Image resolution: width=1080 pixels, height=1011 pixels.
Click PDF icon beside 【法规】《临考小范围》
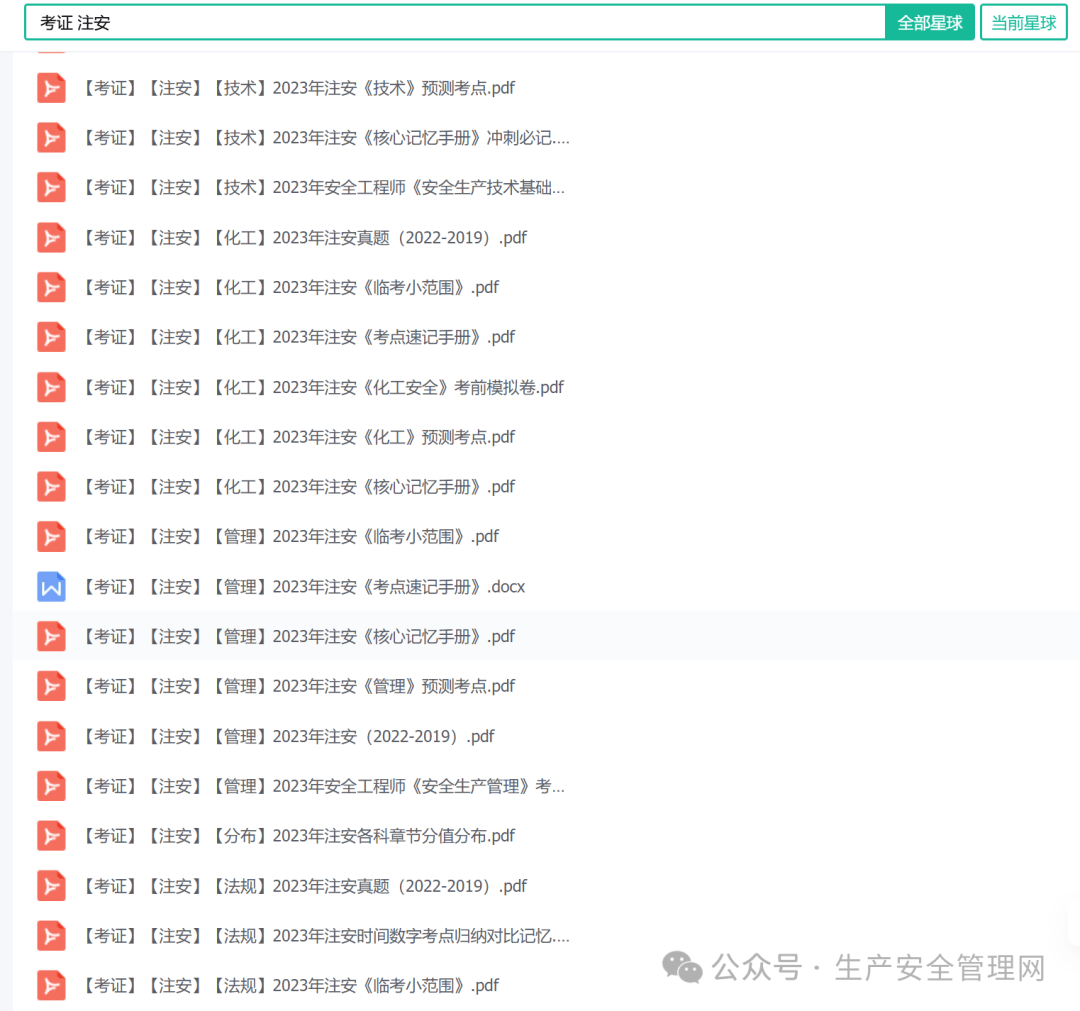click(x=51, y=985)
